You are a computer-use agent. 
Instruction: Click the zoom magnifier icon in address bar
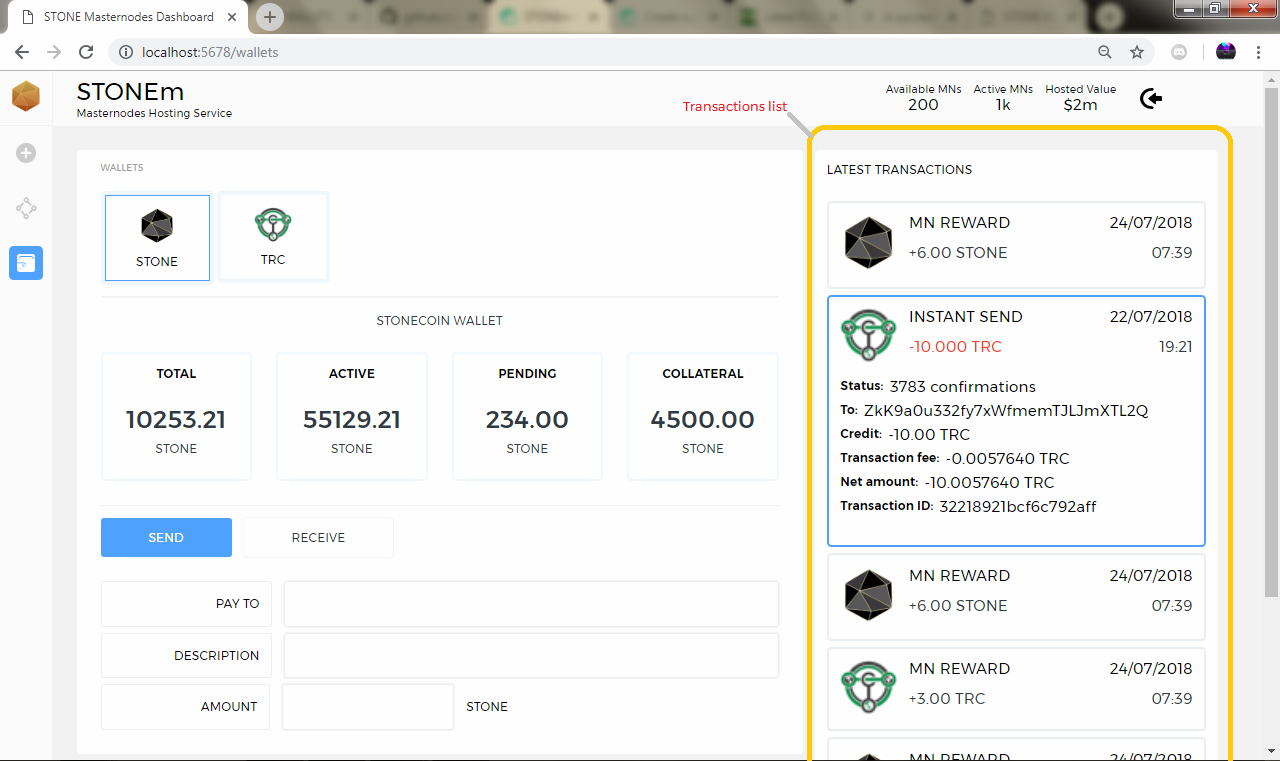1105,52
